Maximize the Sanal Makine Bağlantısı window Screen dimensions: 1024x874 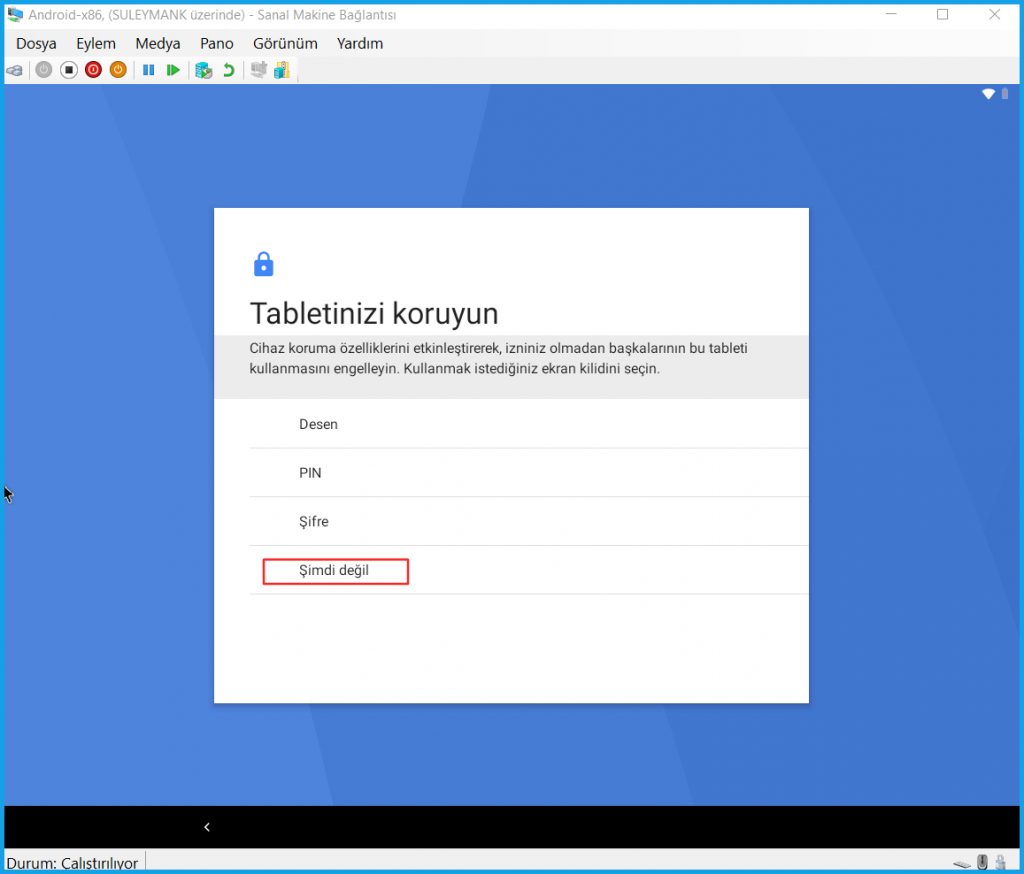click(942, 14)
